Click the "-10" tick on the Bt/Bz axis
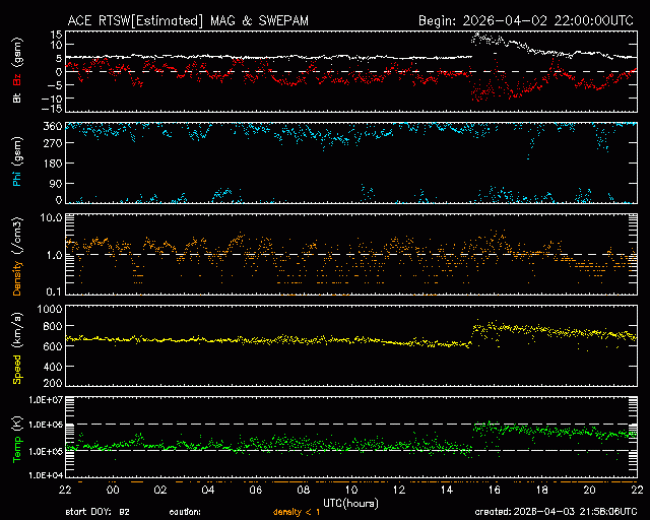 coord(52,98)
